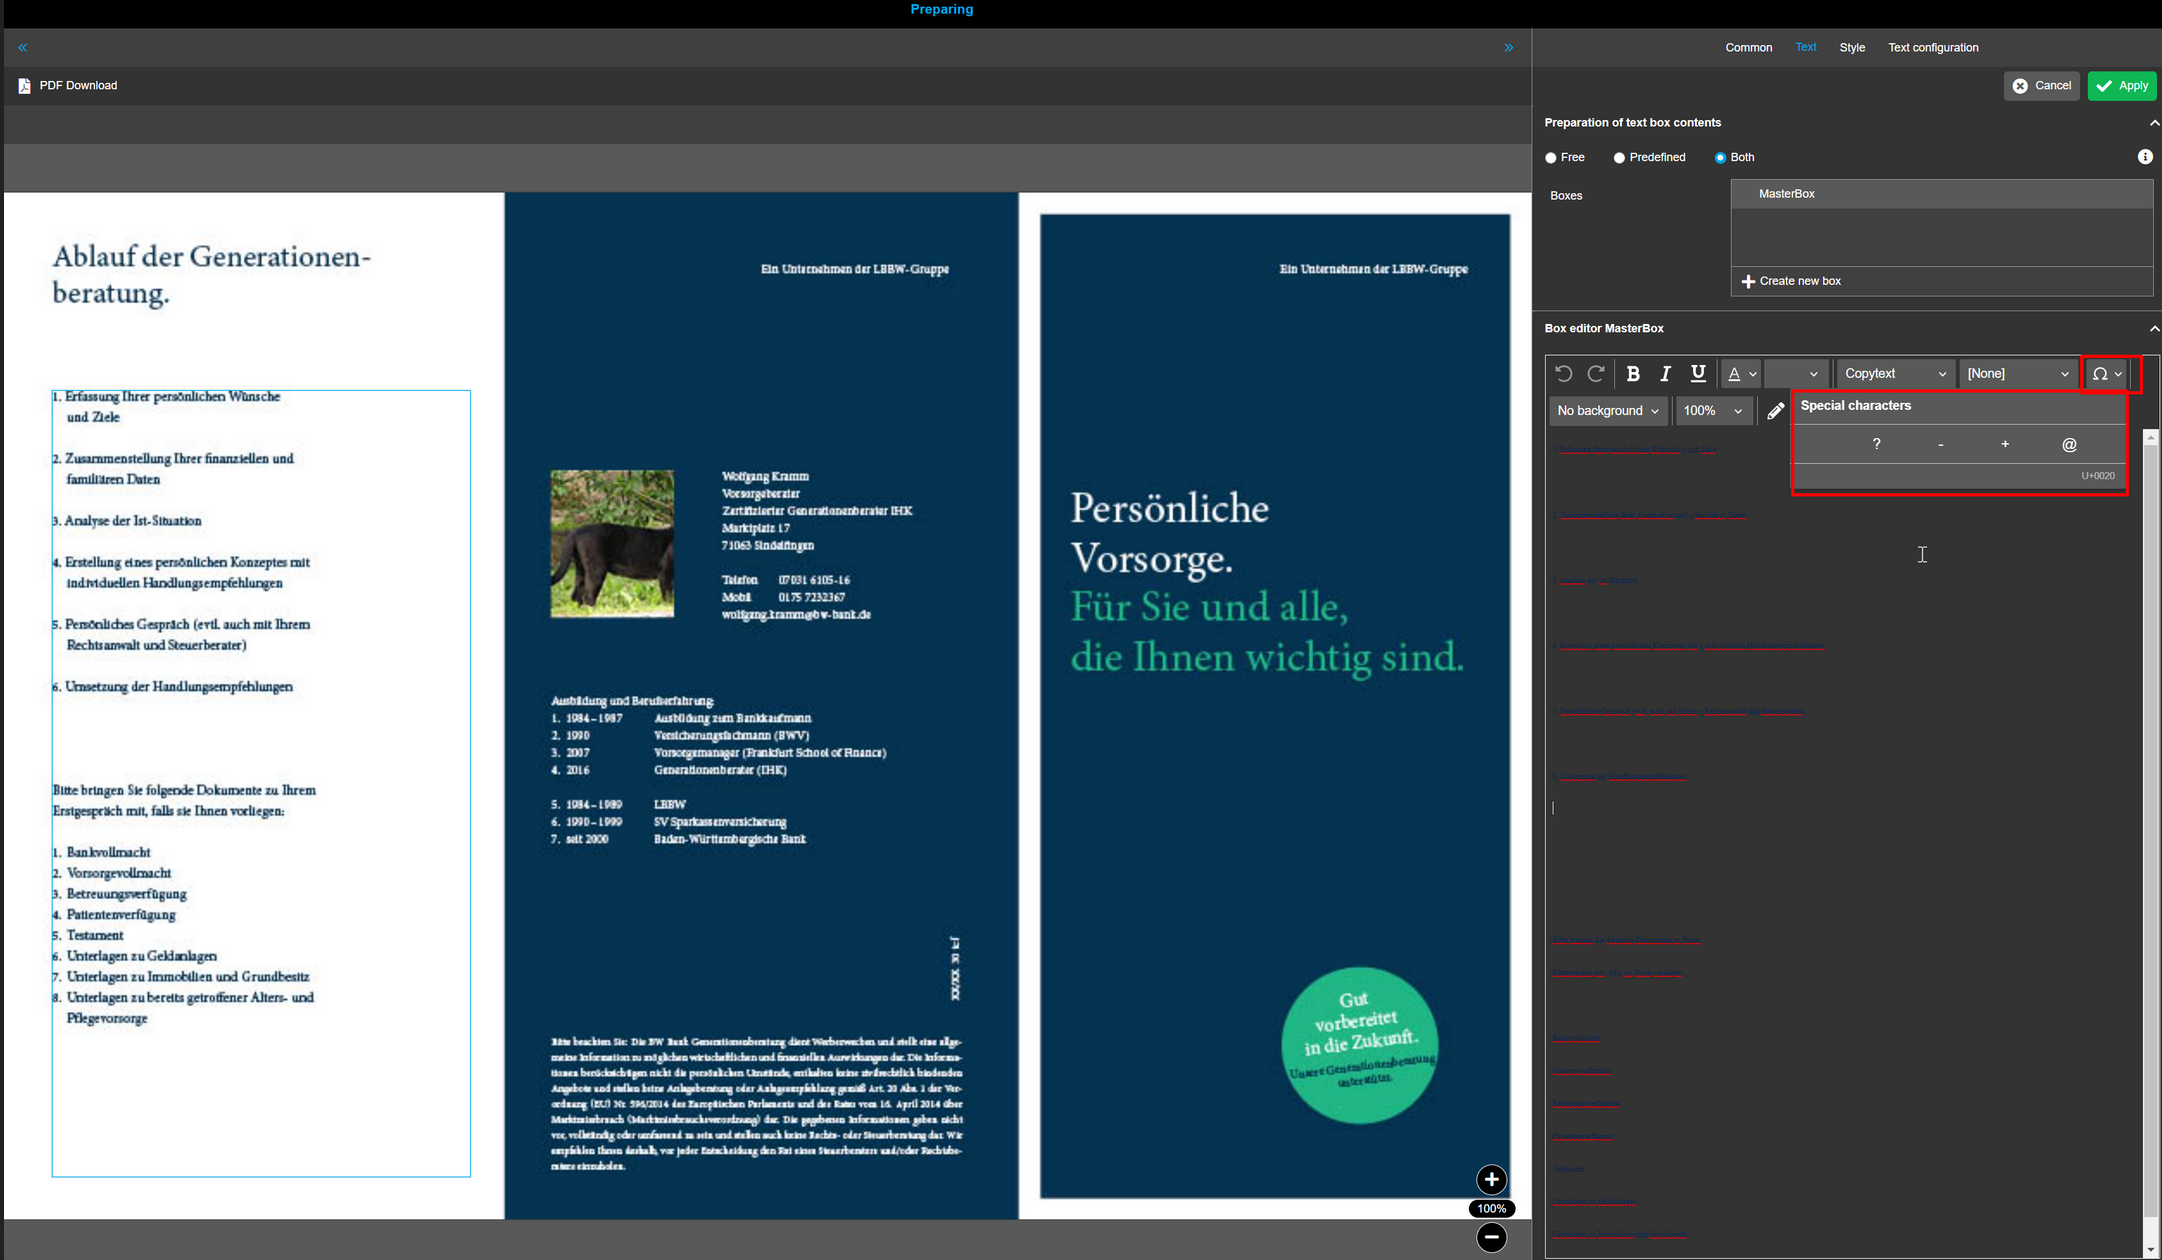Click the info icon near Both option
Viewport: 2162px width, 1260px height.
coord(2145,157)
